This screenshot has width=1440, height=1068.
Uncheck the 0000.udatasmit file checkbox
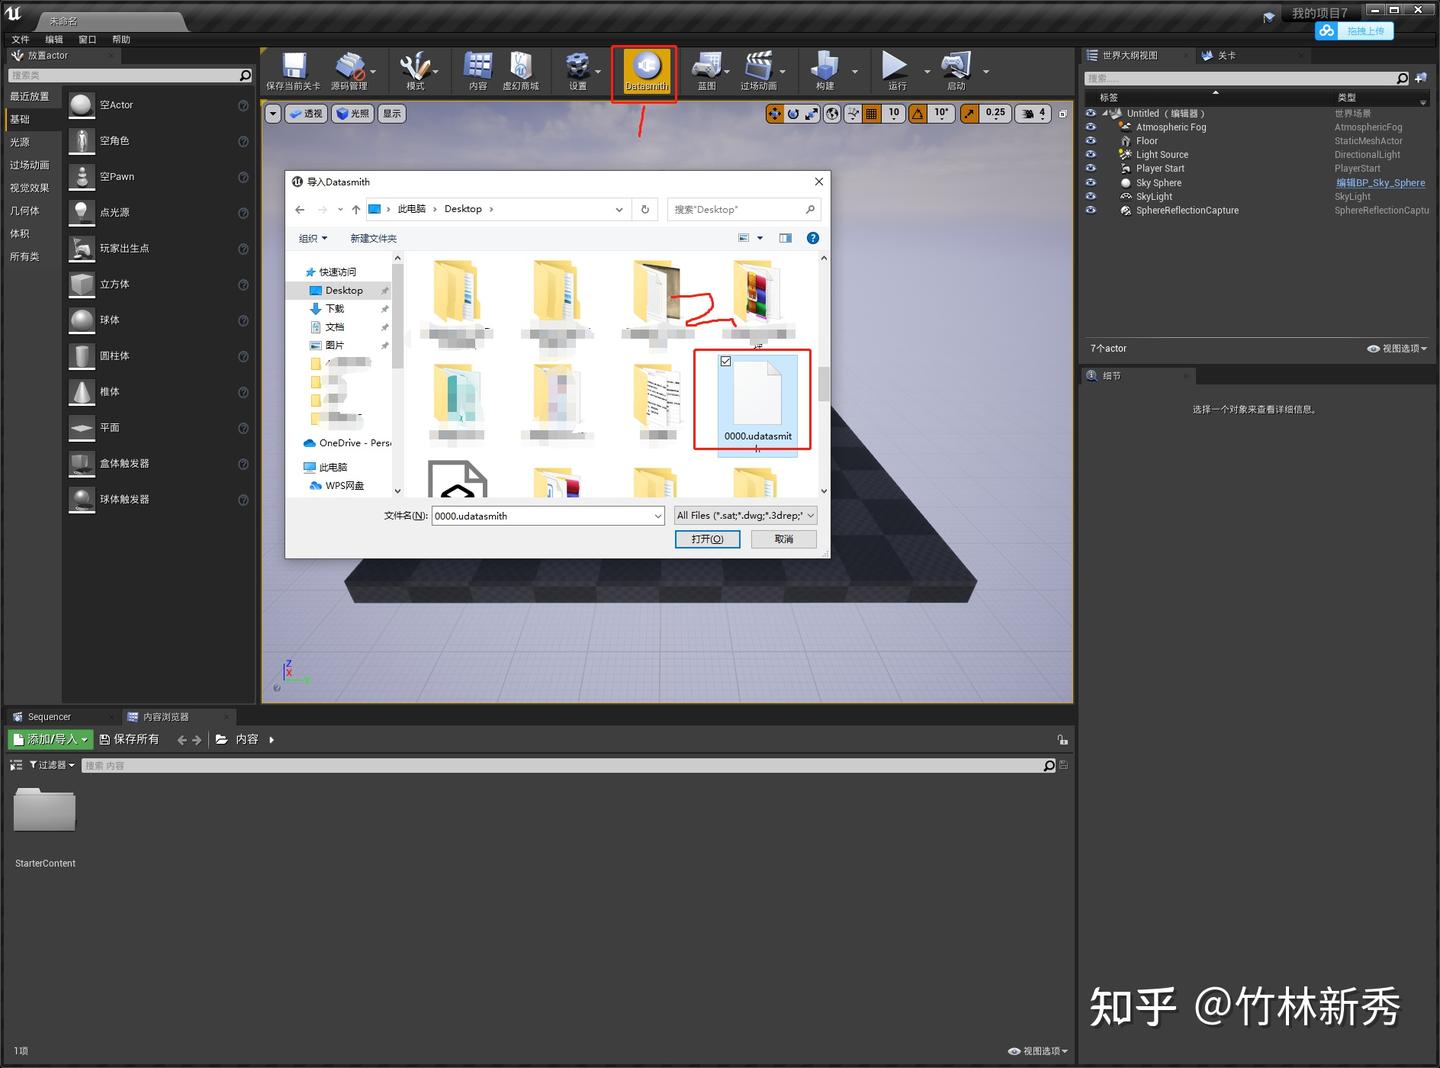pos(726,361)
